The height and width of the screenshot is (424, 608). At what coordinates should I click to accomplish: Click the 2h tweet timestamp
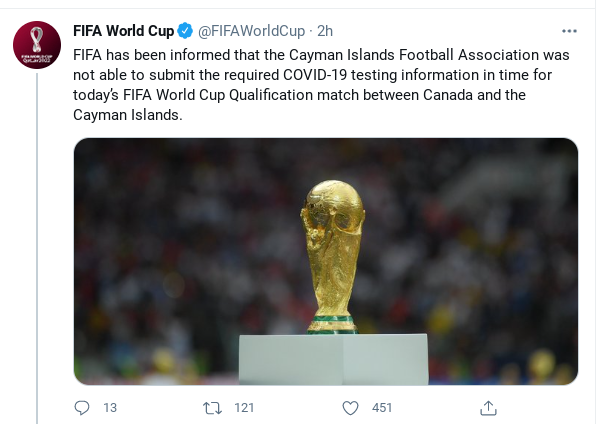[325, 31]
